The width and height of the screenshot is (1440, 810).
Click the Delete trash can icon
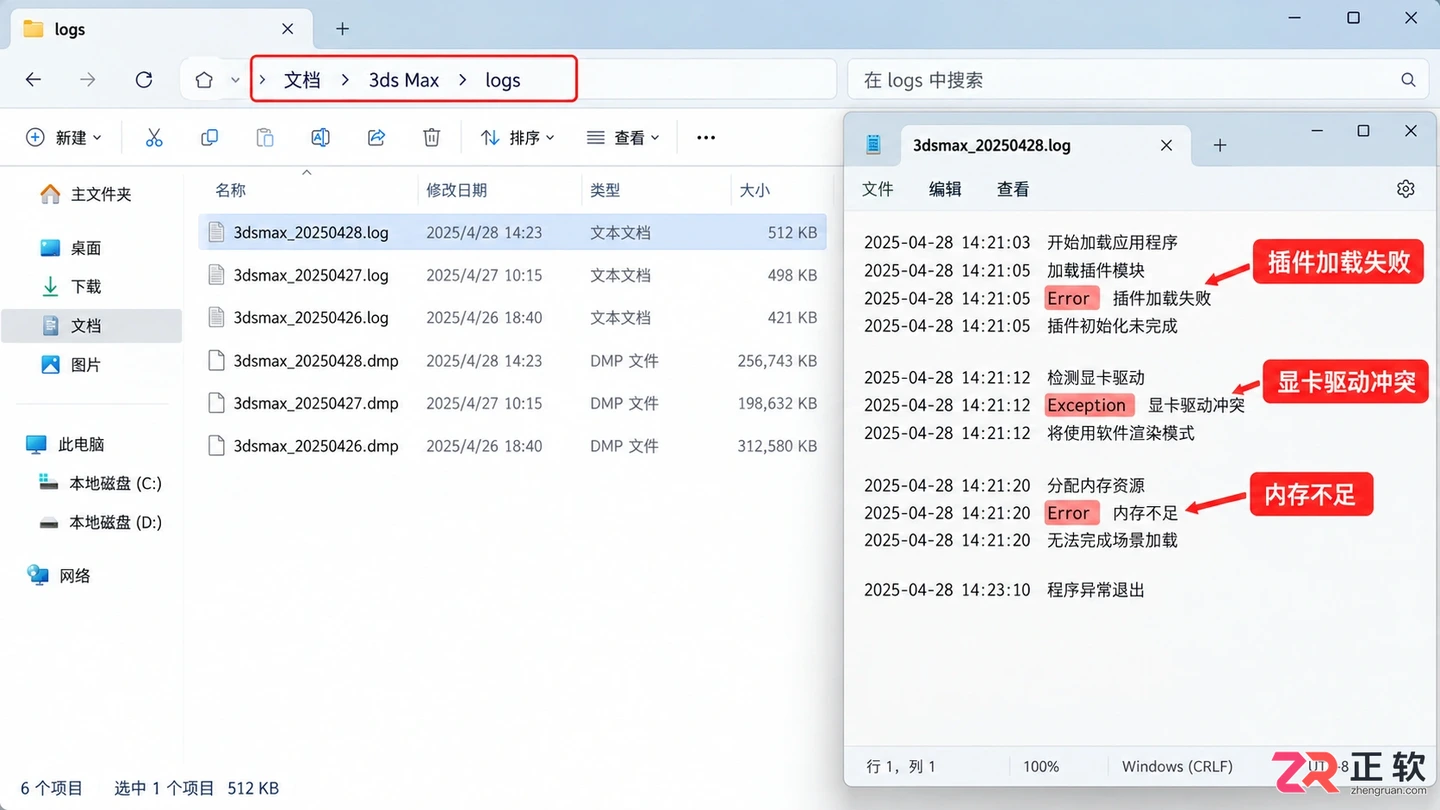[431, 138]
